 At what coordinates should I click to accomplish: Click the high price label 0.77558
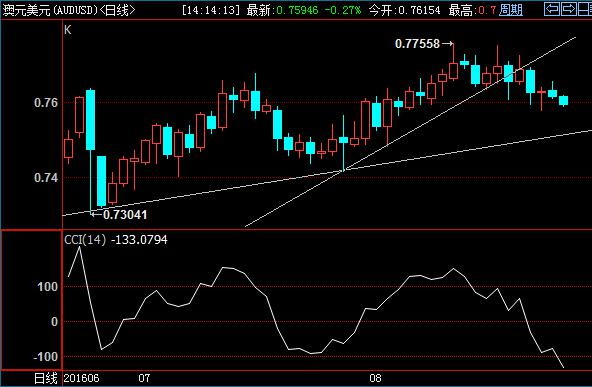[418, 44]
